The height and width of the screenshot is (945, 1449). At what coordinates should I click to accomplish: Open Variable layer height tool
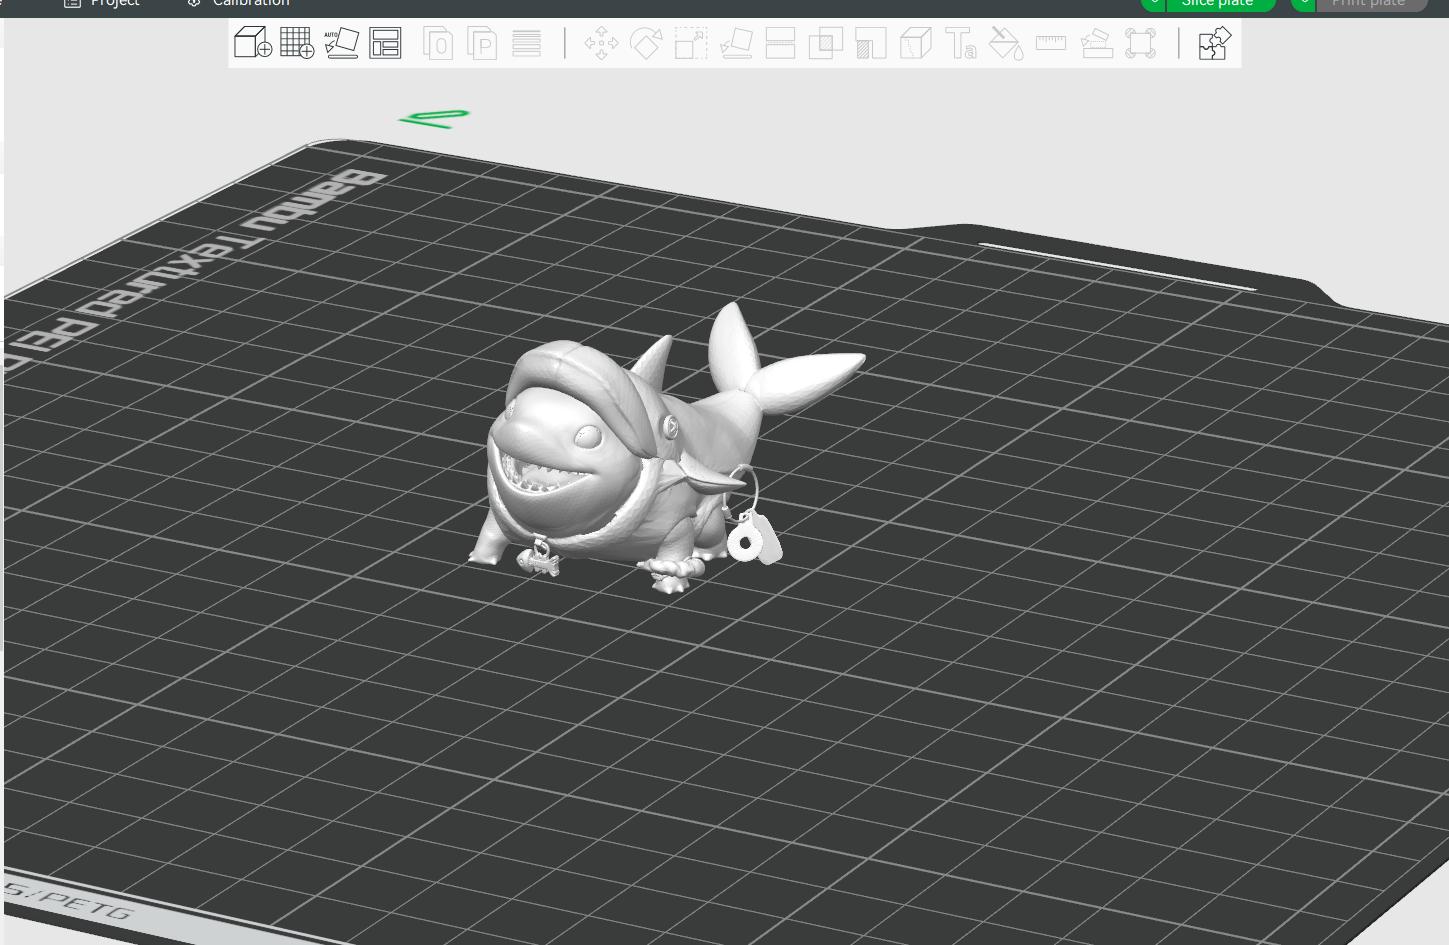(x=526, y=43)
